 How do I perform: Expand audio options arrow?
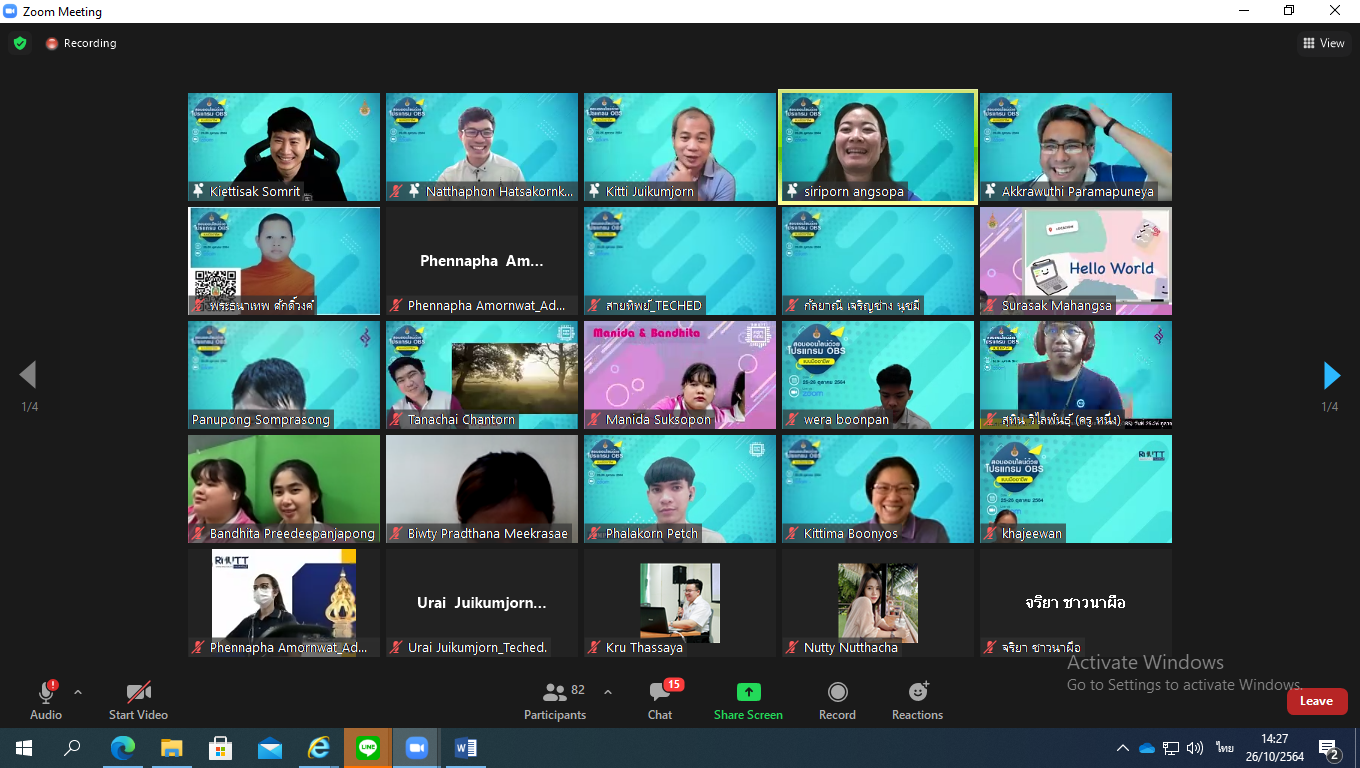78,692
